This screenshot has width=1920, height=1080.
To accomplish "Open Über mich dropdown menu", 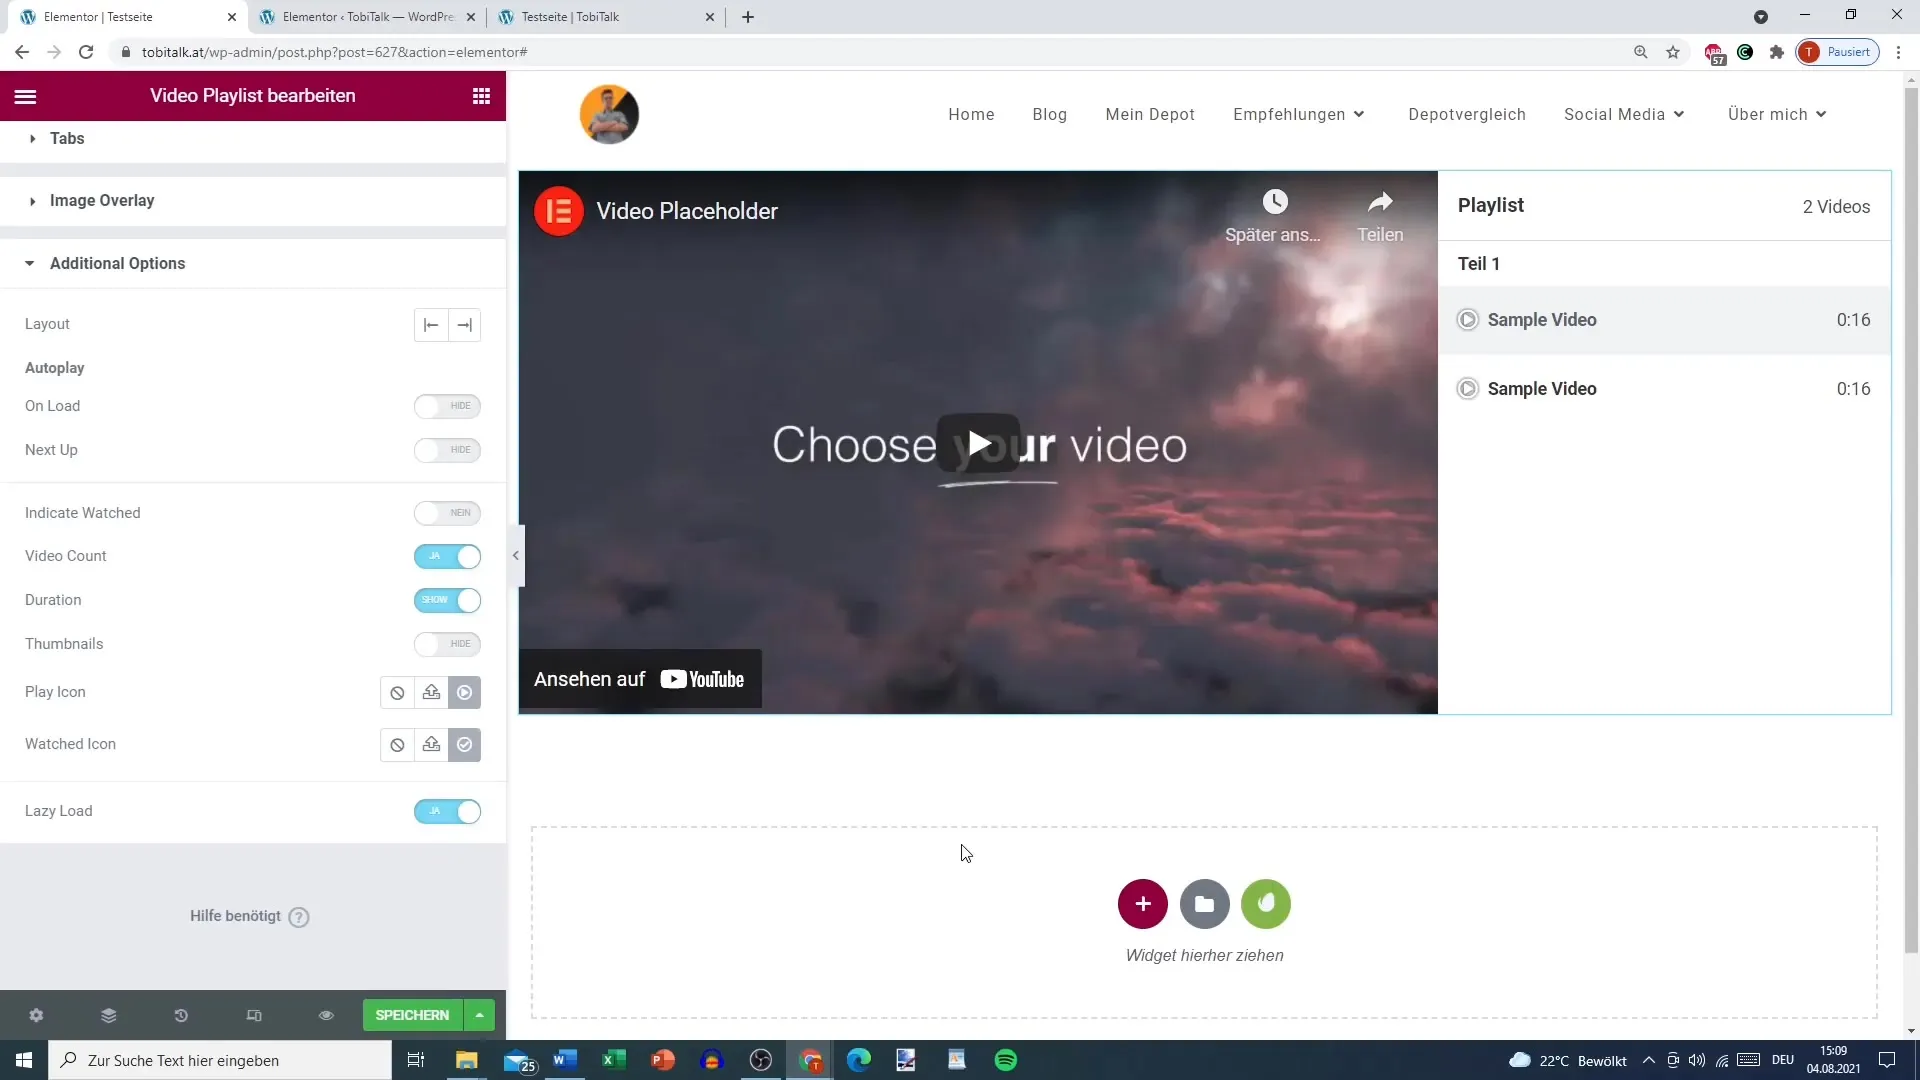I will [1777, 114].
